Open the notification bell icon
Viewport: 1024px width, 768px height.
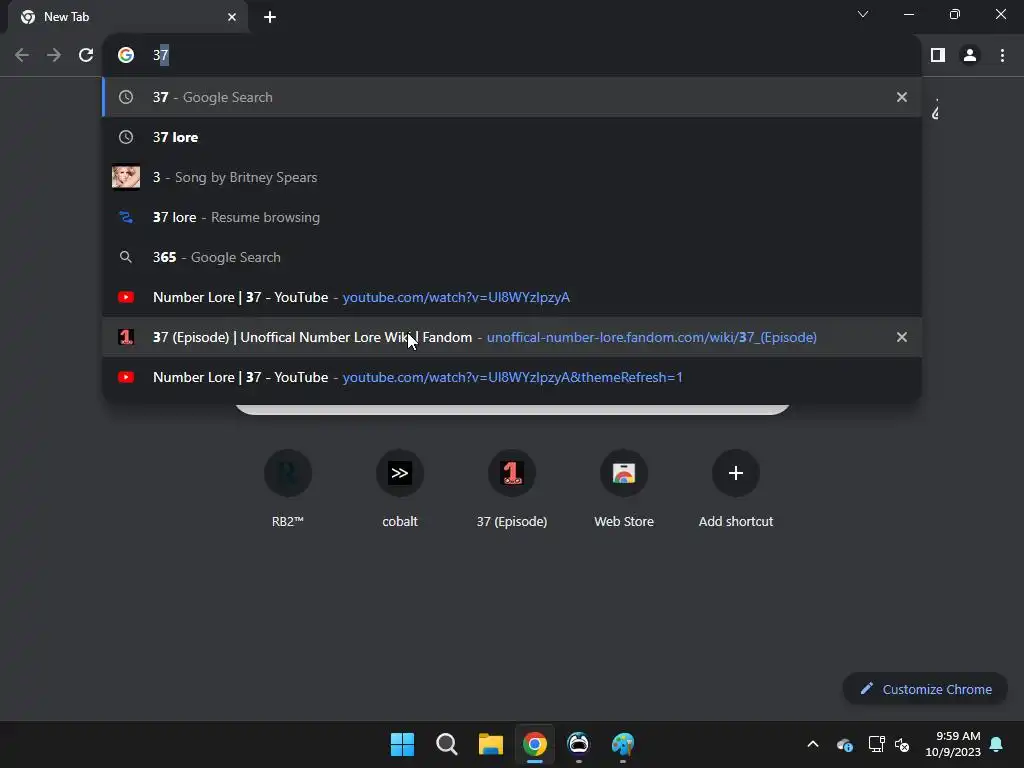[x=997, y=744]
